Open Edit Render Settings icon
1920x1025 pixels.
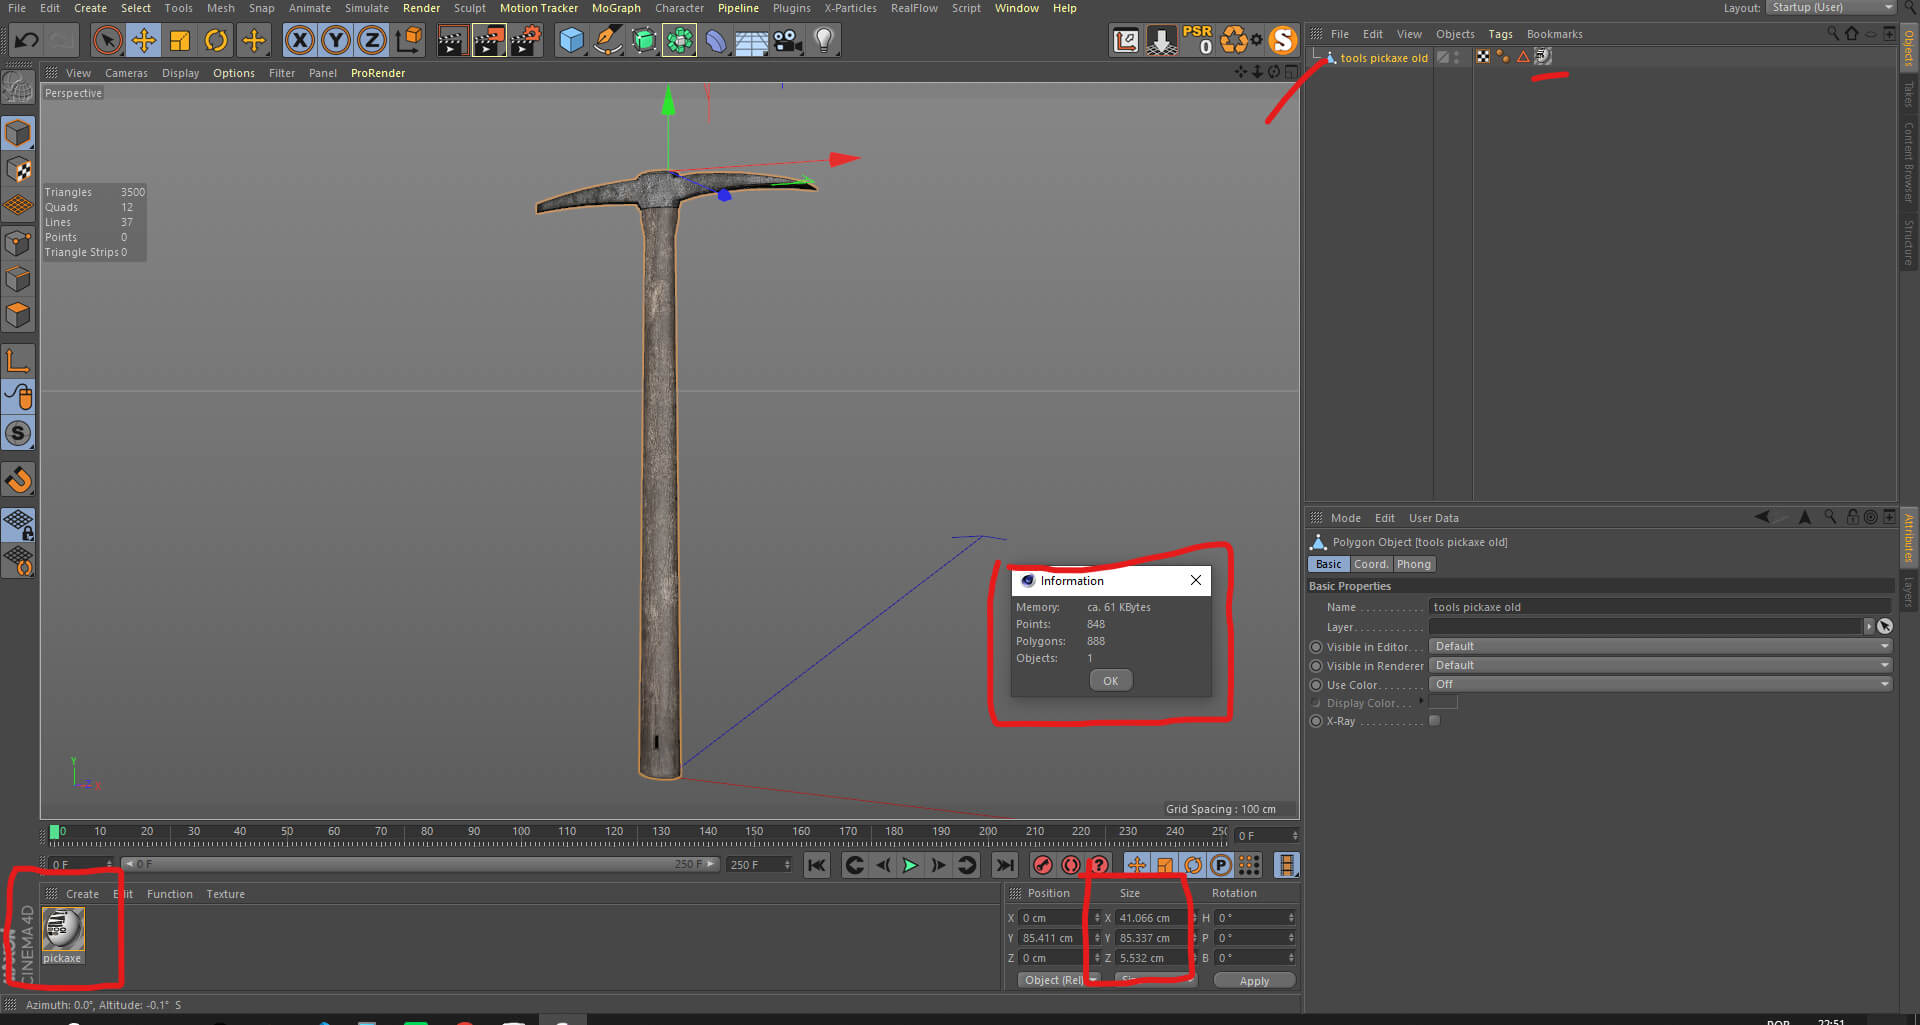pyautogui.click(x=526, y=41)
